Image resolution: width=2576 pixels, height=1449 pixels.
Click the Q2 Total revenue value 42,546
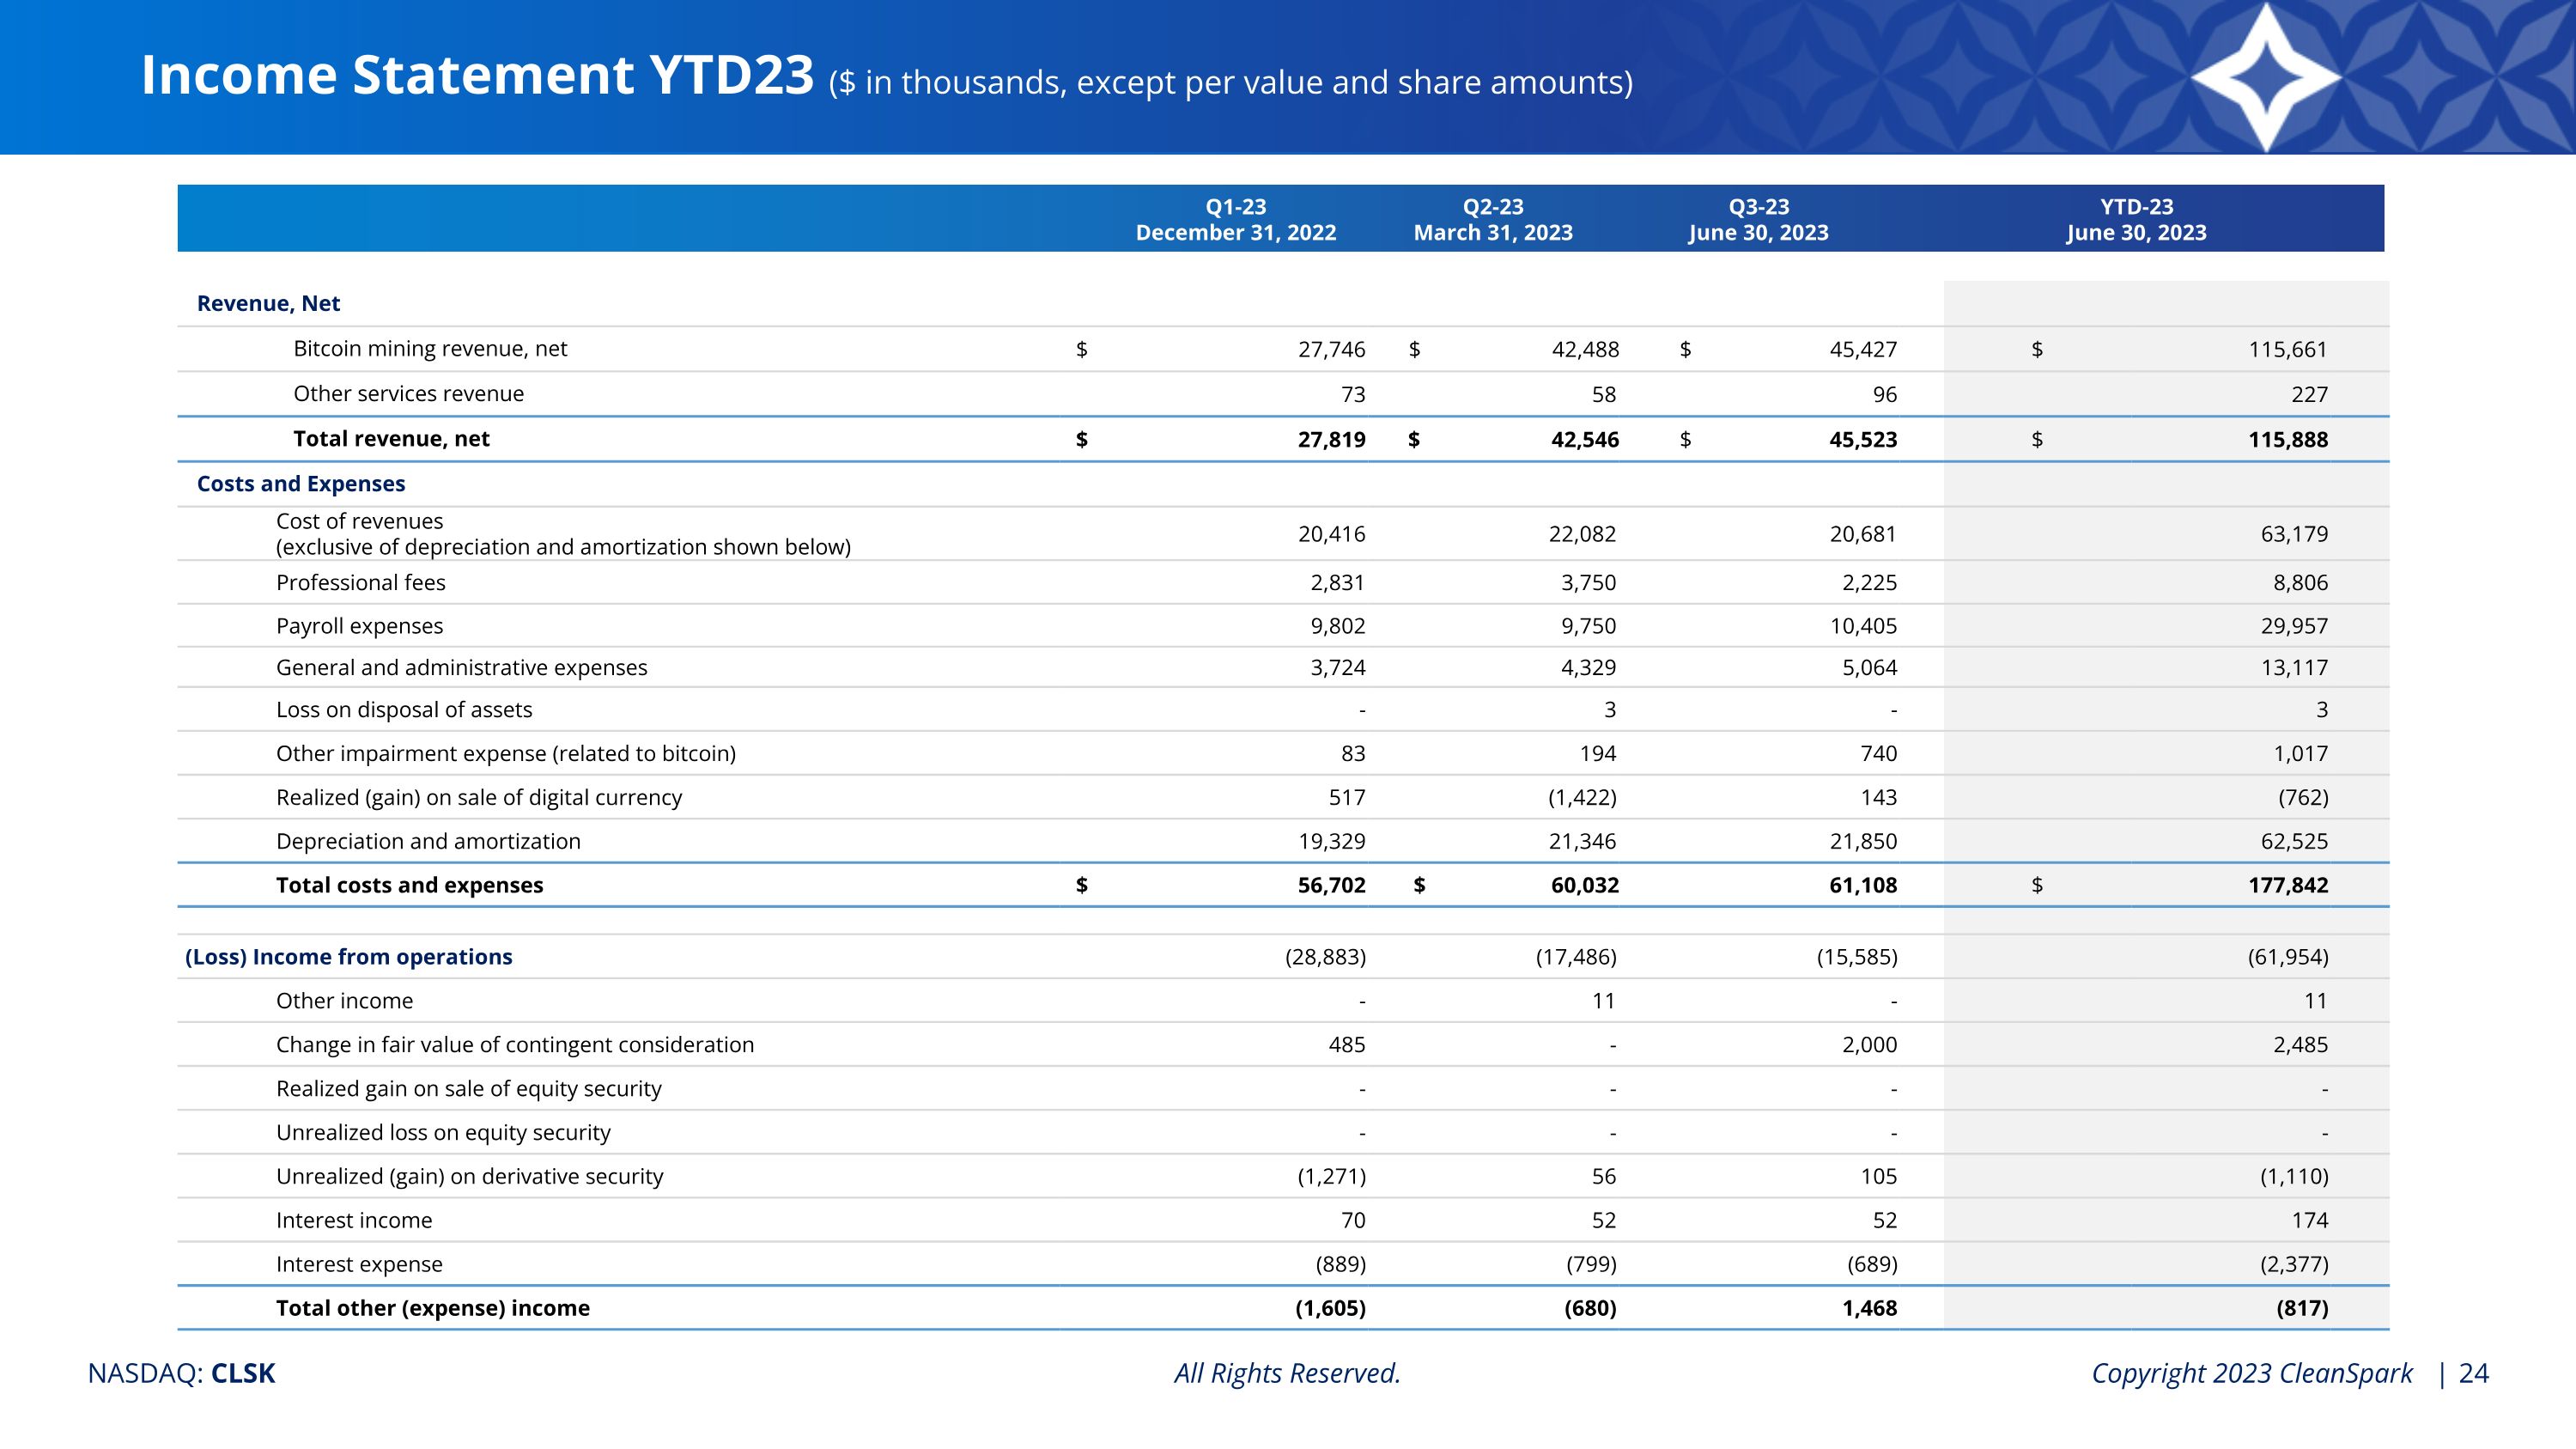click(1585, 439)
